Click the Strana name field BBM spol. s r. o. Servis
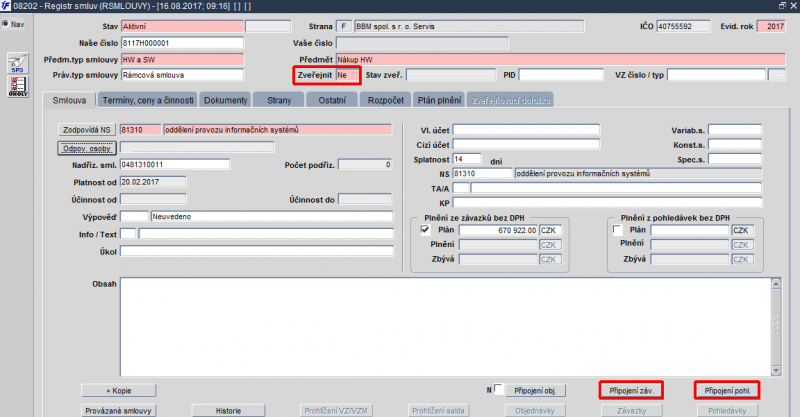 tap(469, 27)
